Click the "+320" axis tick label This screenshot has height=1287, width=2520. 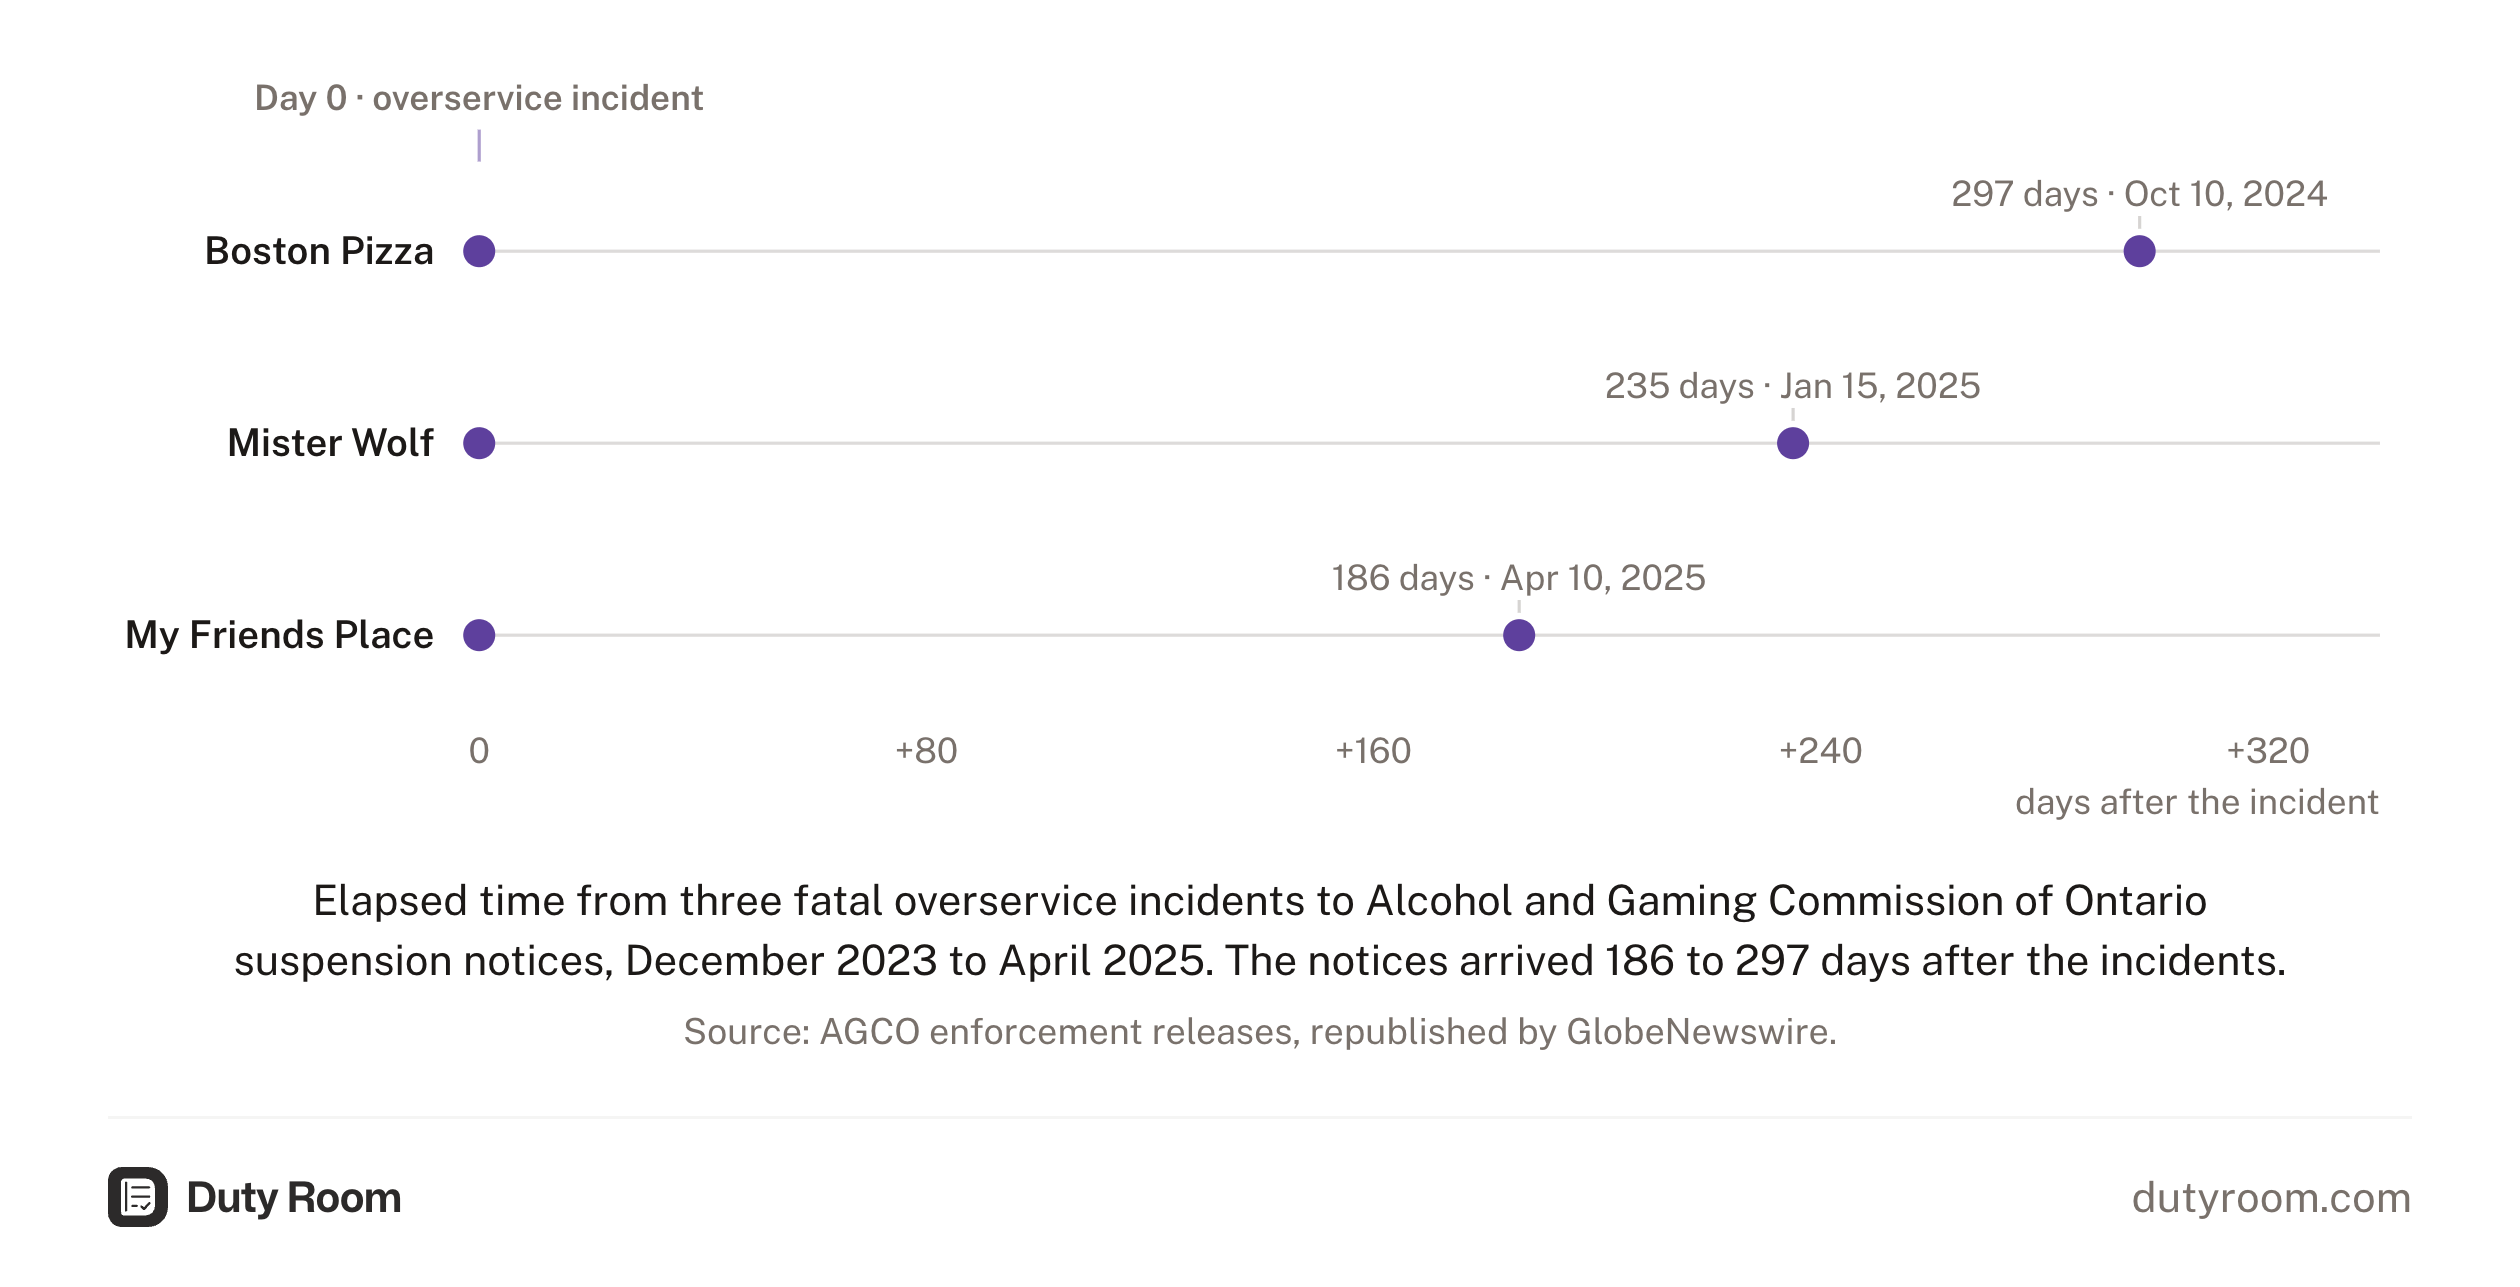pyautogui.click(x=2268, y=751)
